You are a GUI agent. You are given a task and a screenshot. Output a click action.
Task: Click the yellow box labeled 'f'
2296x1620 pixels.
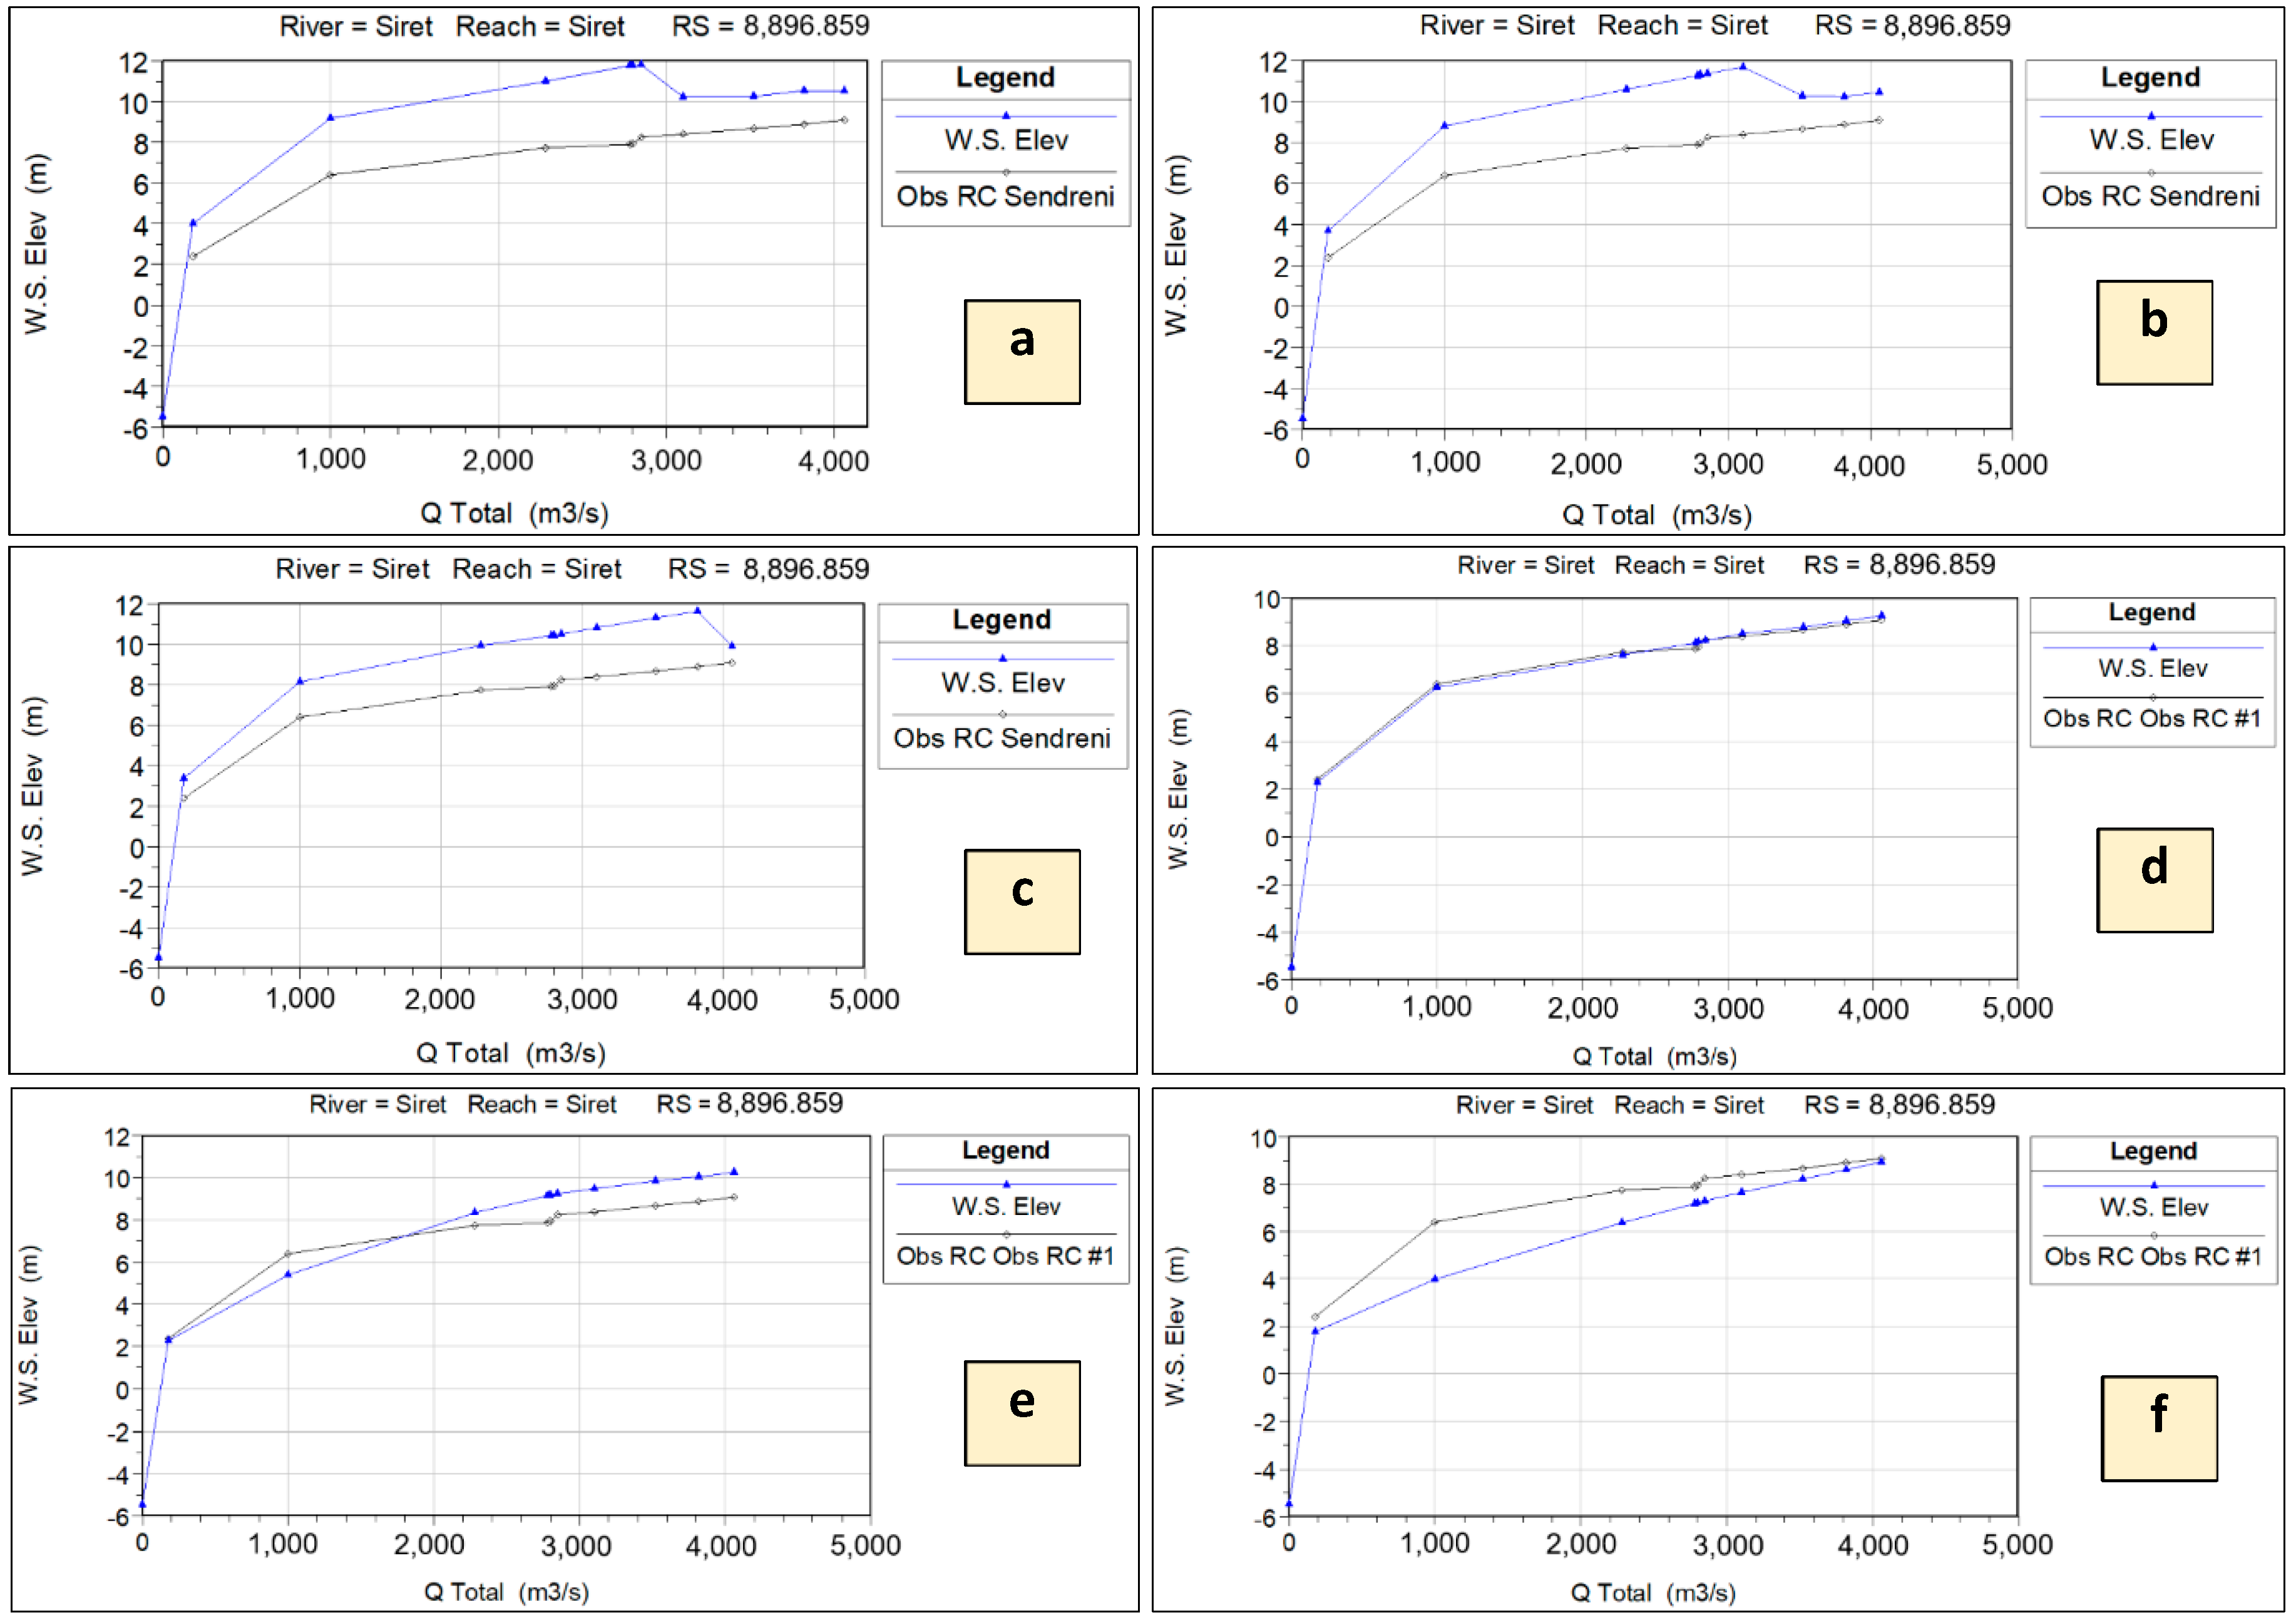(x=2158, y=1427)
